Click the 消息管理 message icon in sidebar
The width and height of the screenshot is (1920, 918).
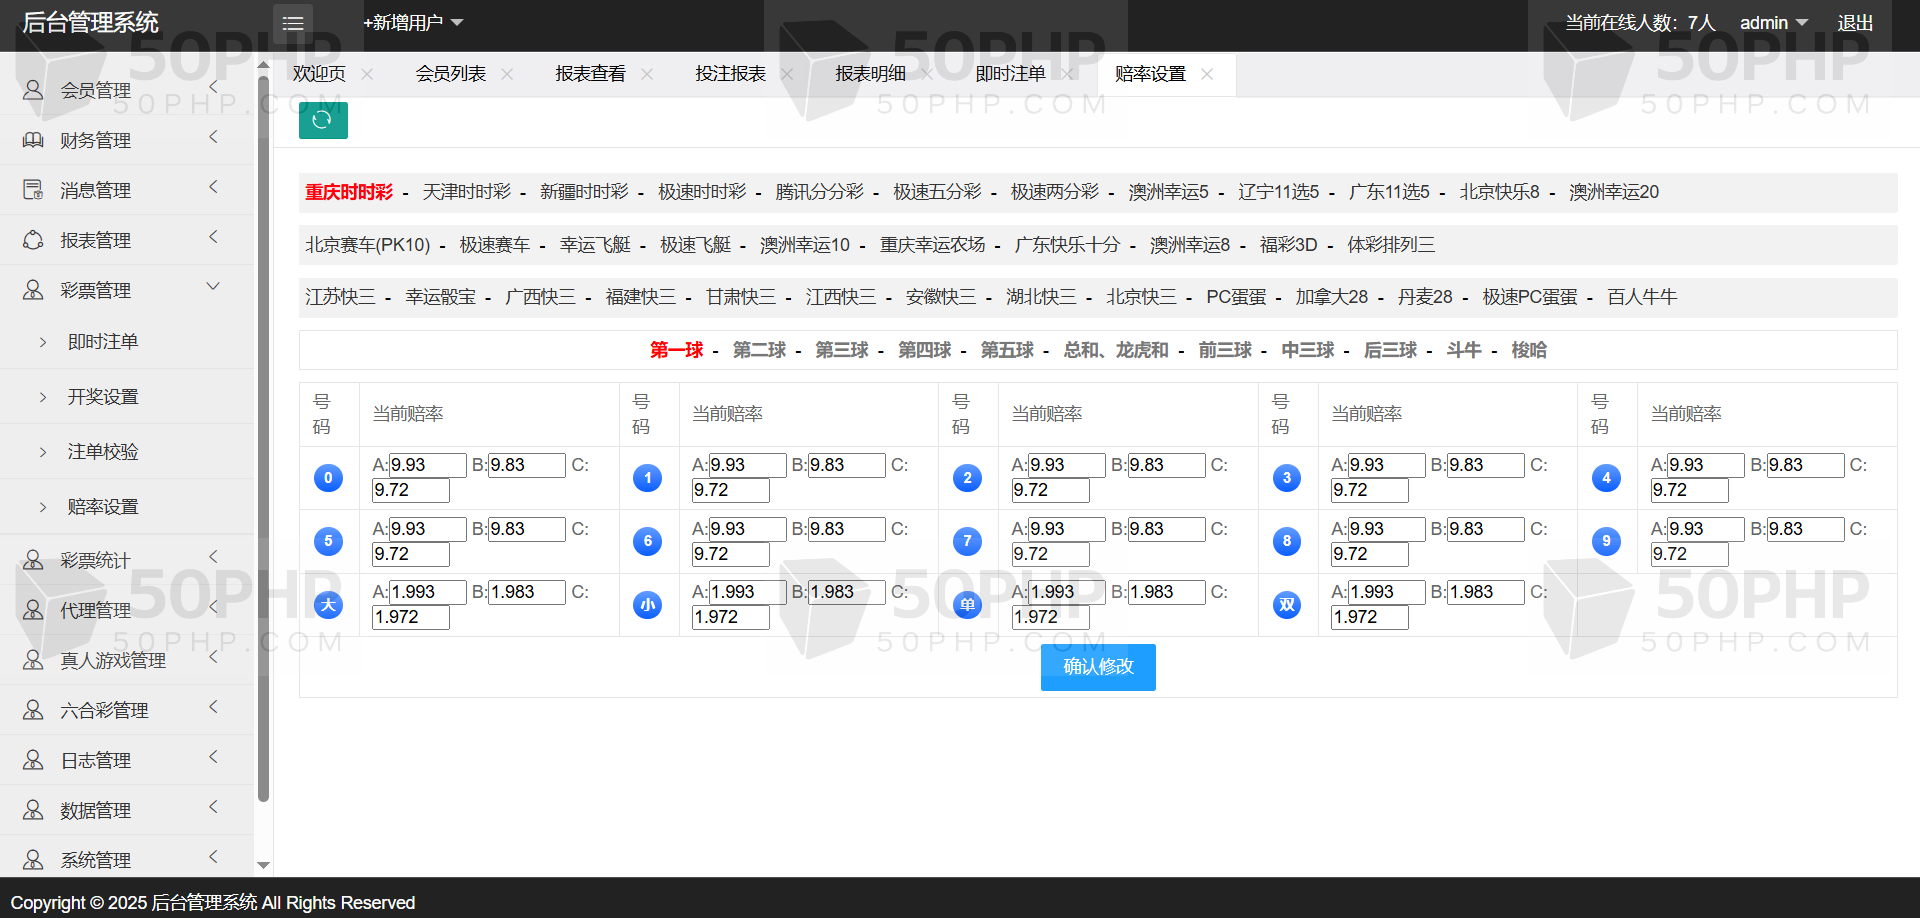tap(33, 190)
